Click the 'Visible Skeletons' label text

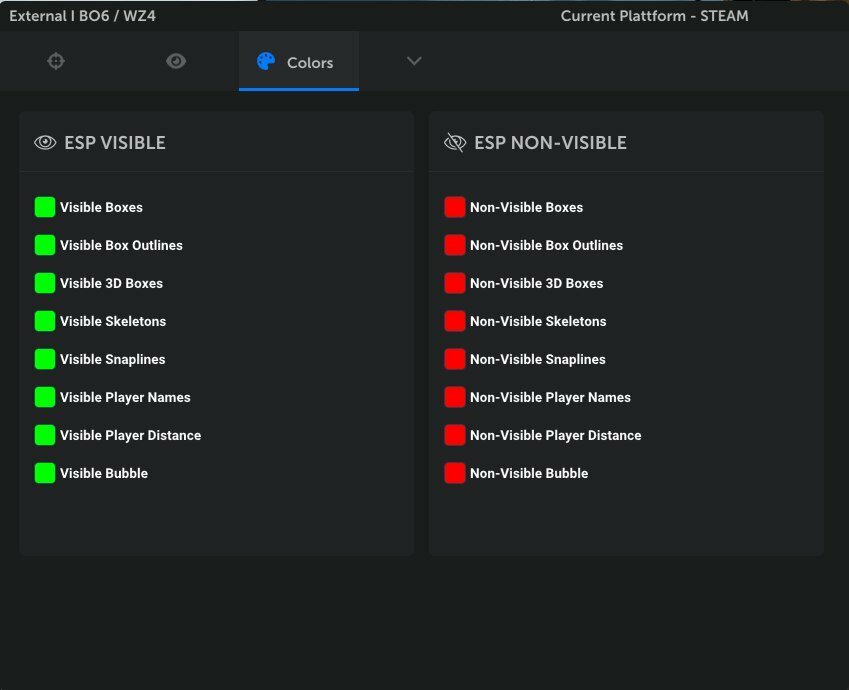click(113, 321)
